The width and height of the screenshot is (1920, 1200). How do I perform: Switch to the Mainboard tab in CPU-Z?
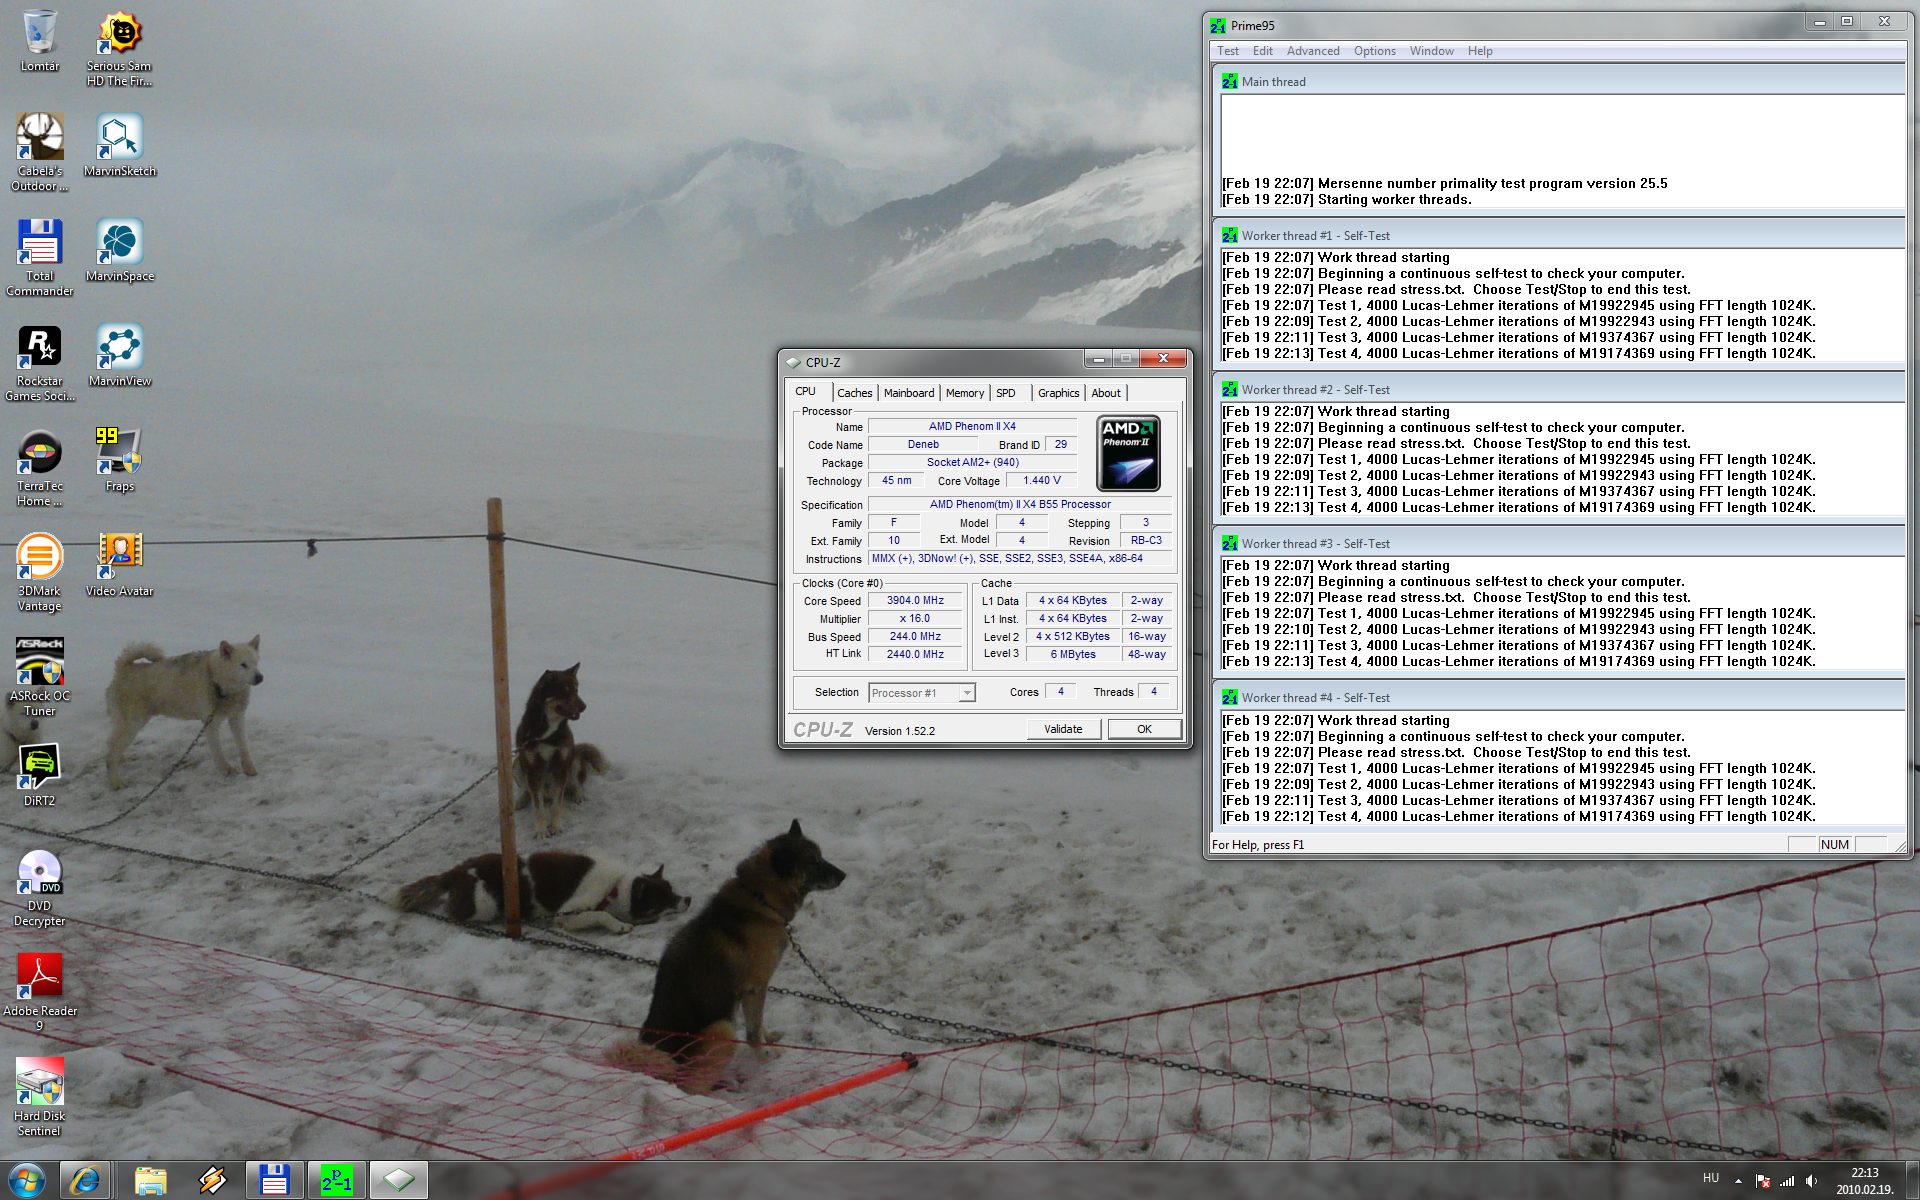click(x=908, y=393)
